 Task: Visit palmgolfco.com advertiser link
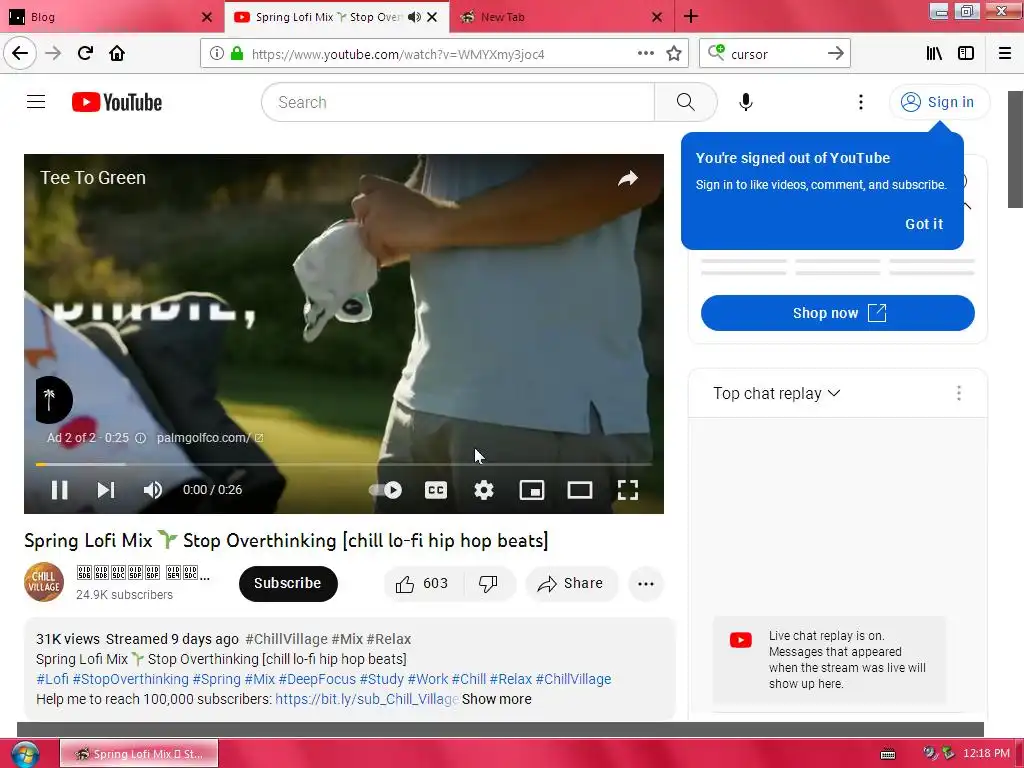click(x=210, y=438)
